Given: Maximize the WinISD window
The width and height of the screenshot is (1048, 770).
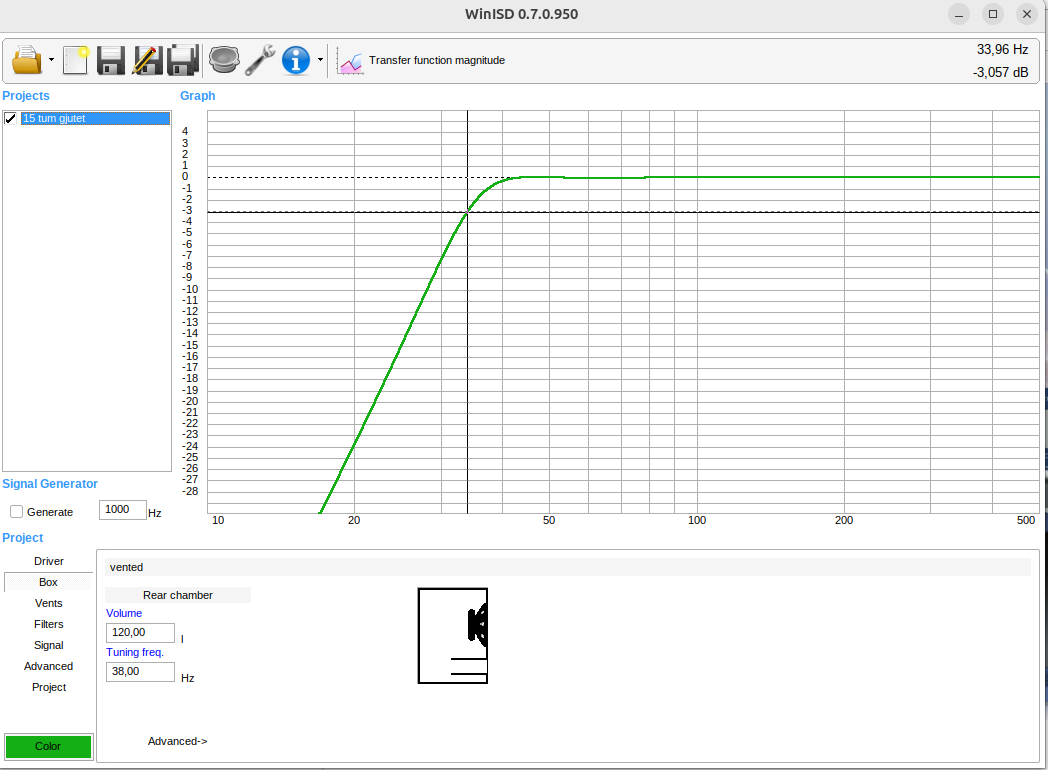Looking at the screenshot, I should (x=993, y=14).
